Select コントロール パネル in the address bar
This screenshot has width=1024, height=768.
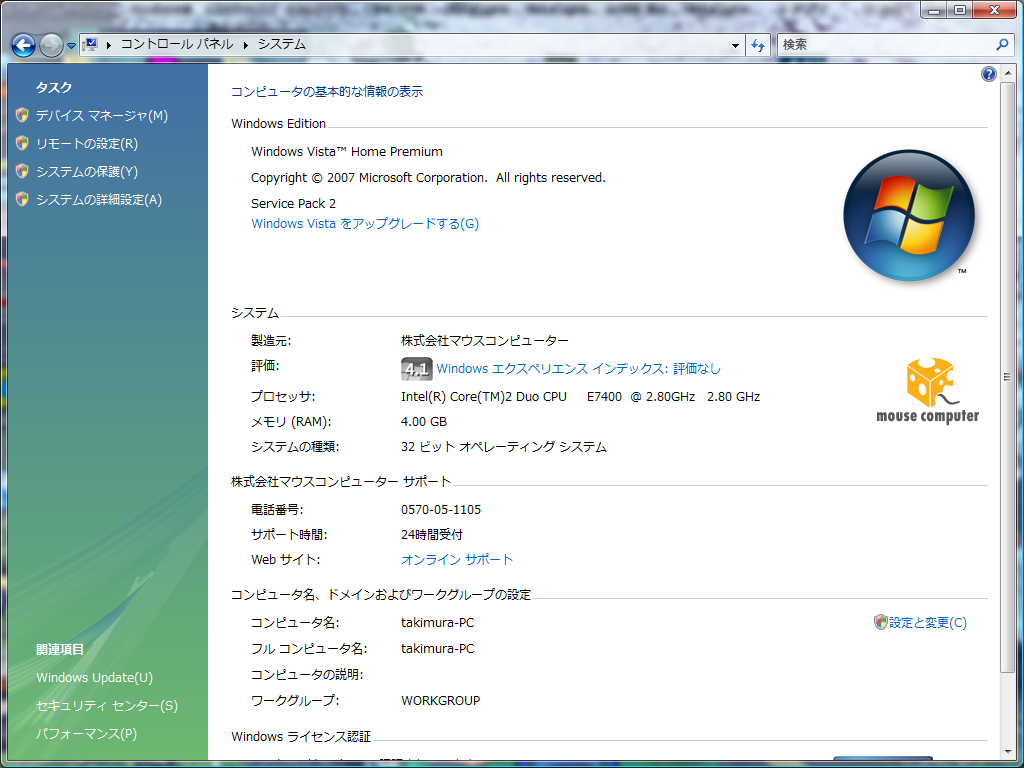[x=177, y=44]
